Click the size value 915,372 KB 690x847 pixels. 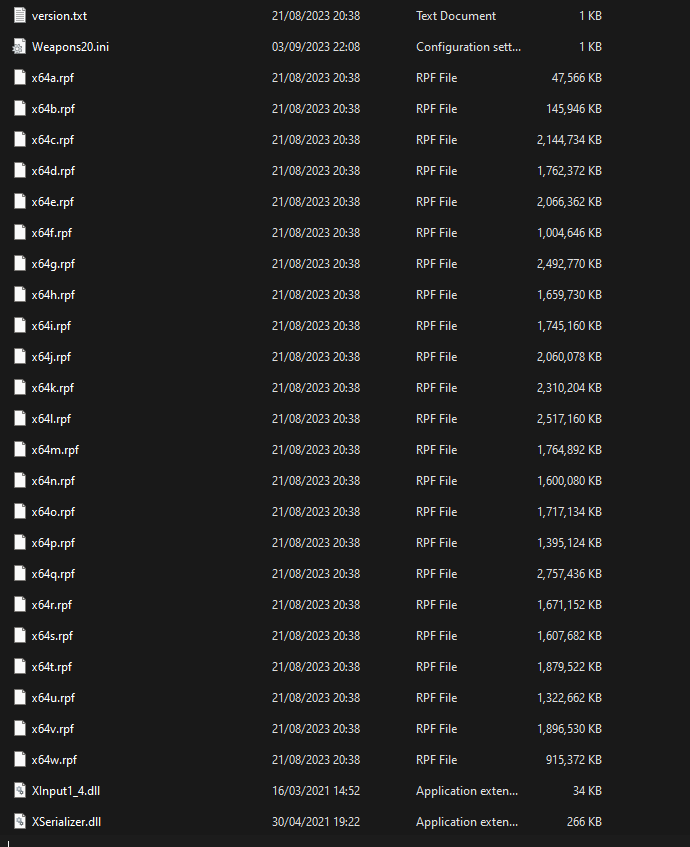pyautogui.click(x=574, y=760)
